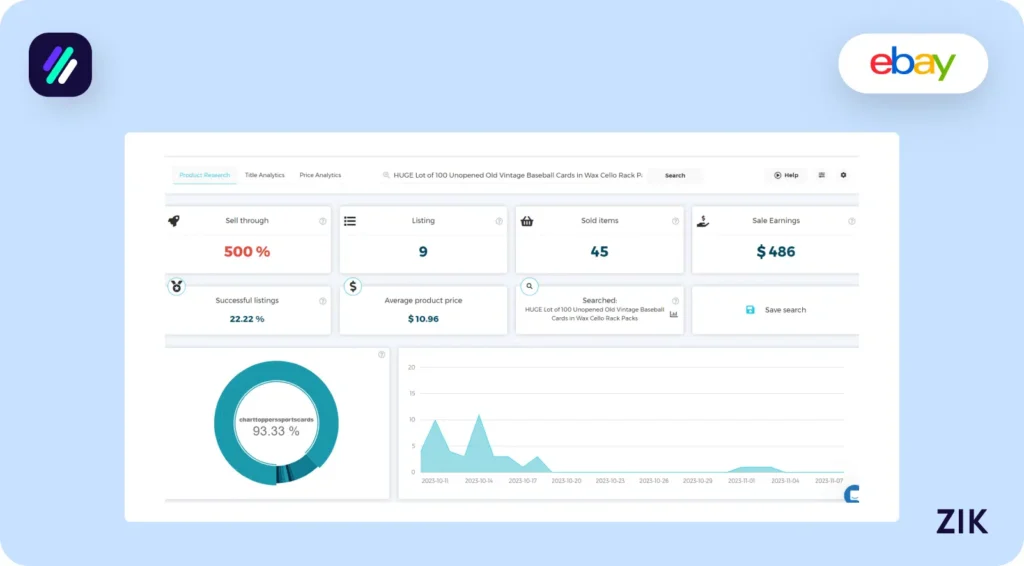The width and height of the screenshot is (1024, 566).
Task: Click the Successful listings medal icon
Action: click(x=177, y=286)
